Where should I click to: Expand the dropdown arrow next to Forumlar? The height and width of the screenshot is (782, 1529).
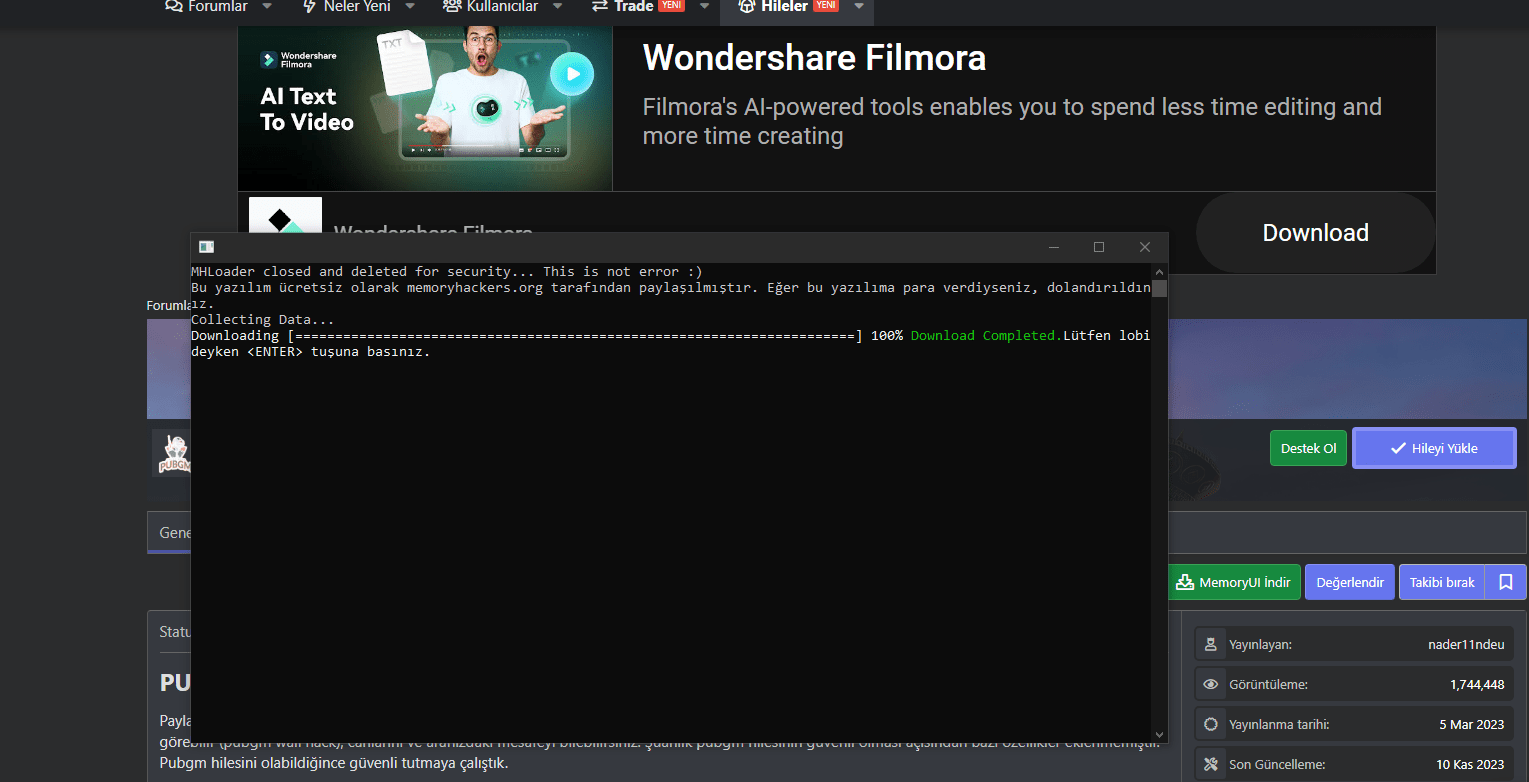click(267, 6)
